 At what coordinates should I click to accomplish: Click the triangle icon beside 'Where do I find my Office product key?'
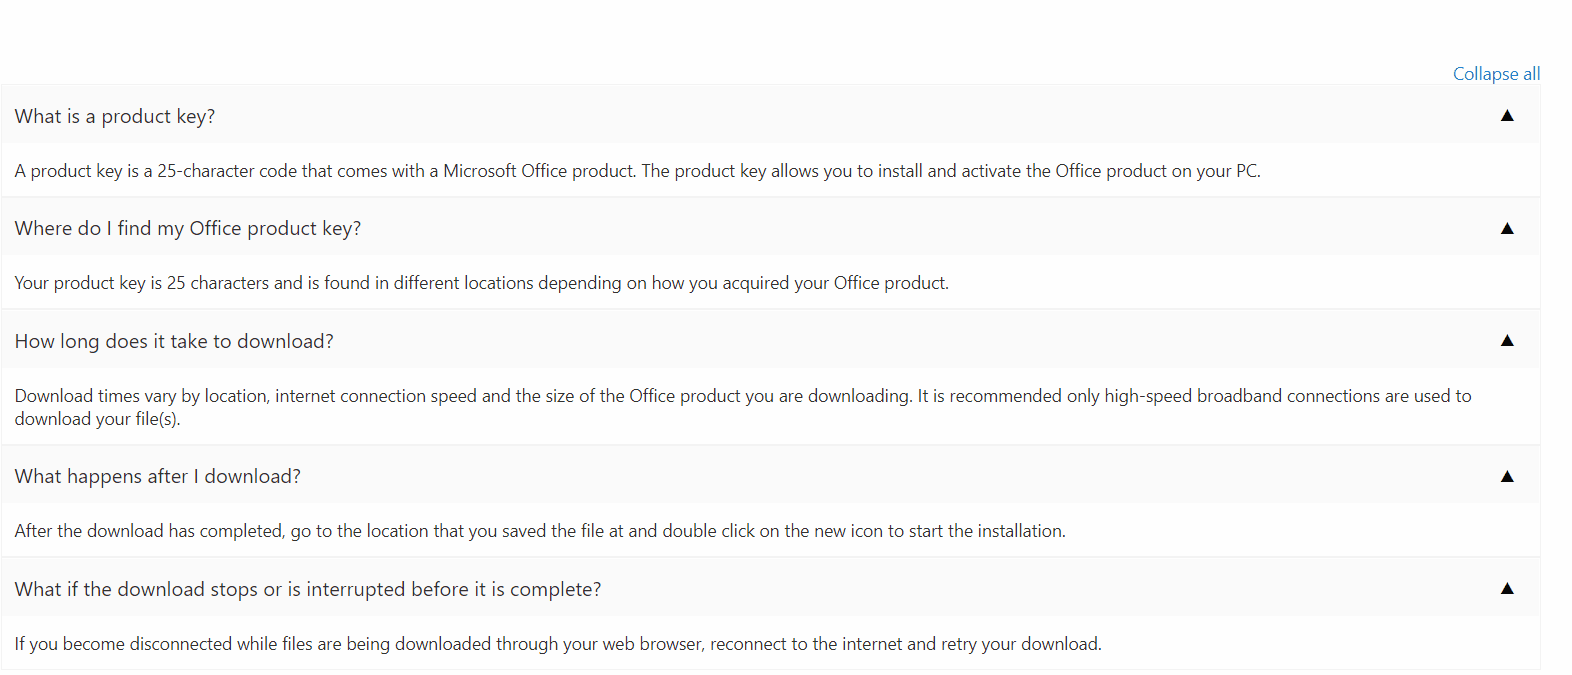(x=1507, y=229)
